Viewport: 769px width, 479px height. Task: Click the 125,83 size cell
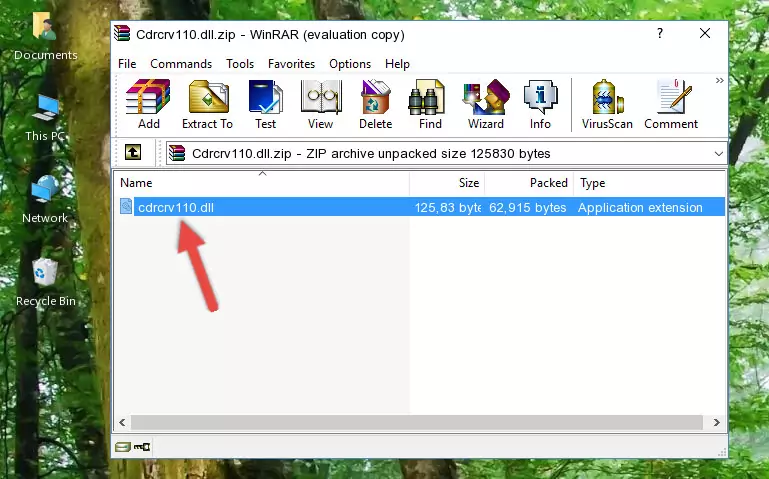[447, 207]
